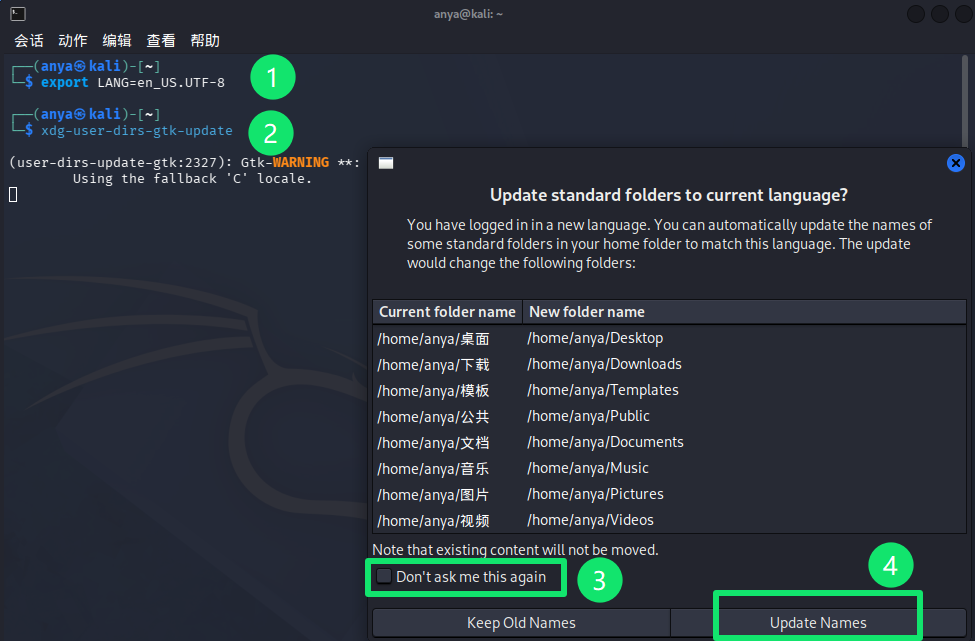Click the dialog window icon at top-left
Viewport: 975px width, 641px height.
coord(386,163)
